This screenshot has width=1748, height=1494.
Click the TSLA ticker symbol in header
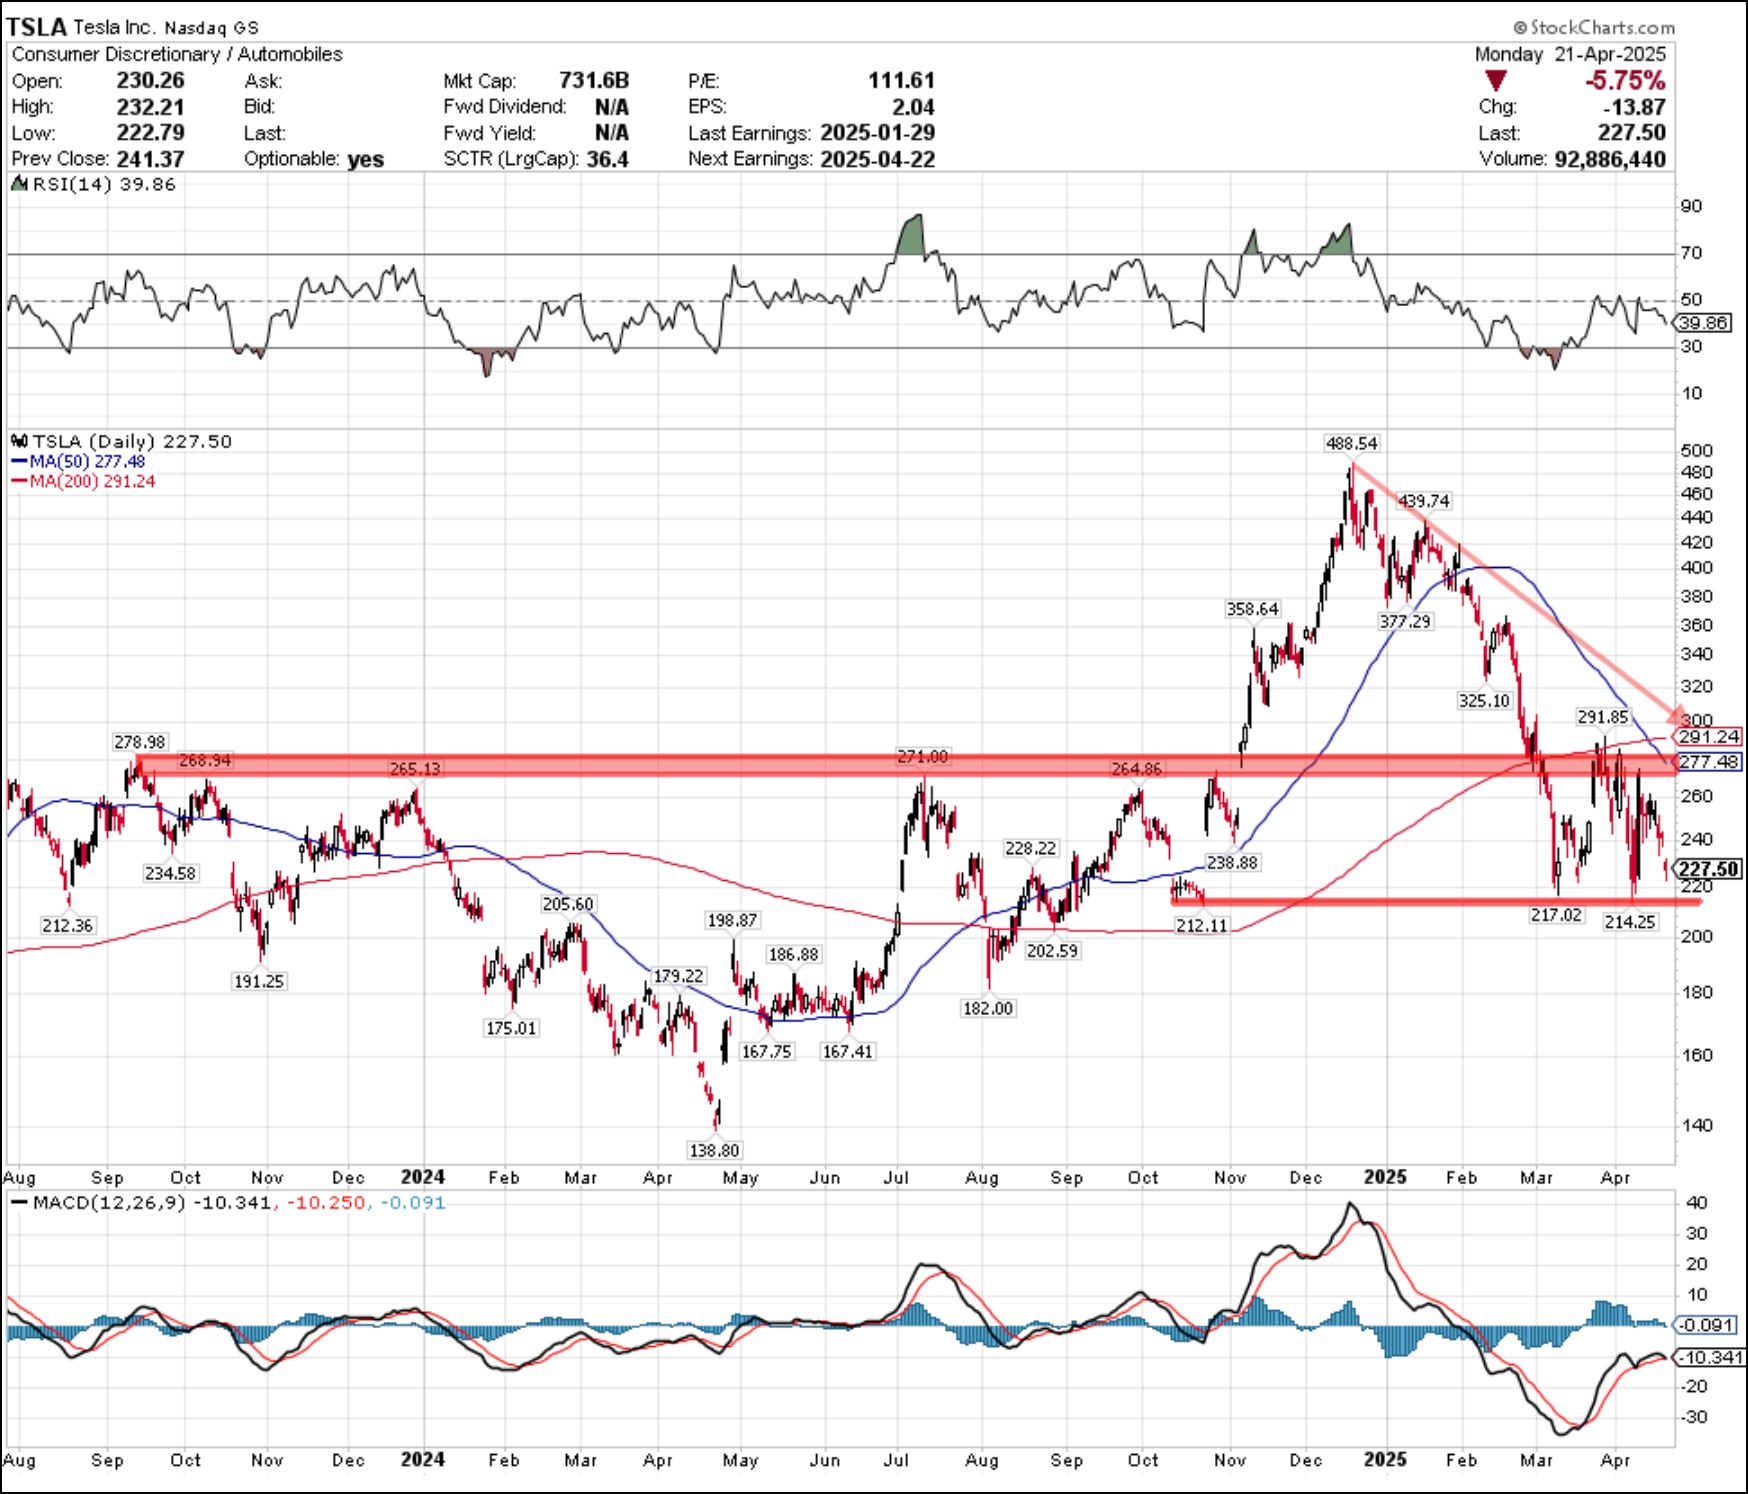point(36,27)
